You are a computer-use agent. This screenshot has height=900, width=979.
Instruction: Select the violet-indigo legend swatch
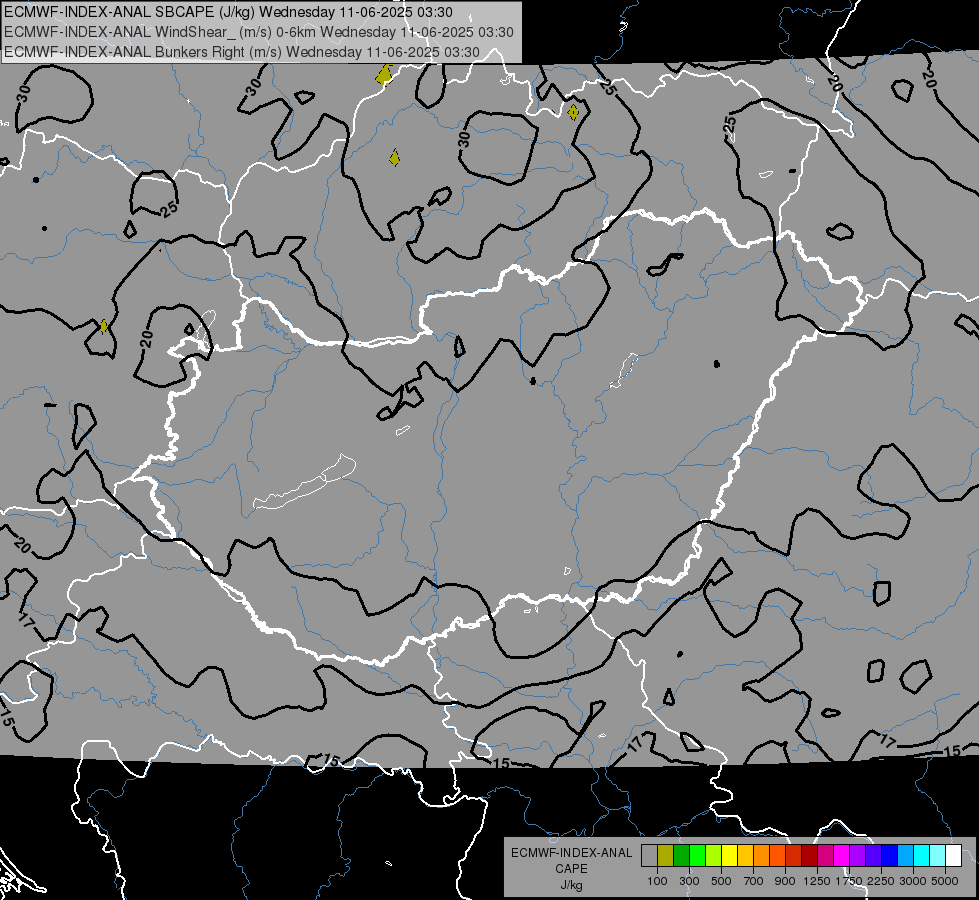(x=873, y=855)
